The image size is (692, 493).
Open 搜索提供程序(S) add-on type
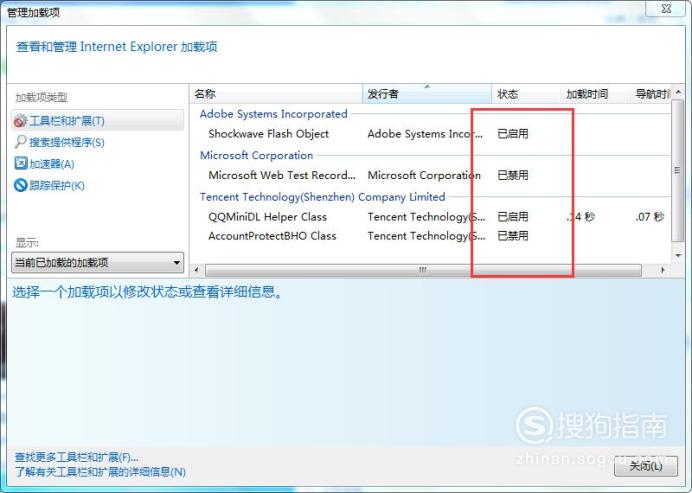[x=67, y=142]
